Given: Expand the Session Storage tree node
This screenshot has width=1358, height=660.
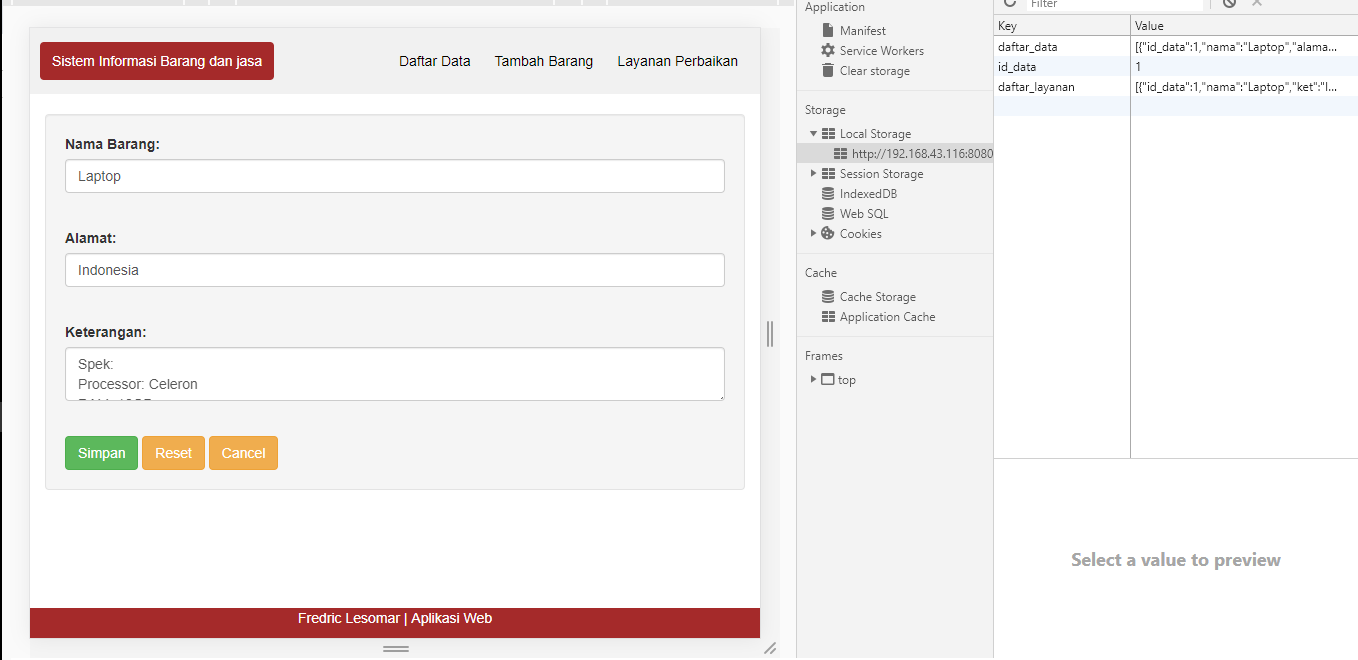Looking at the screenshot, I should pyautogui.click(x=814, y=173).
